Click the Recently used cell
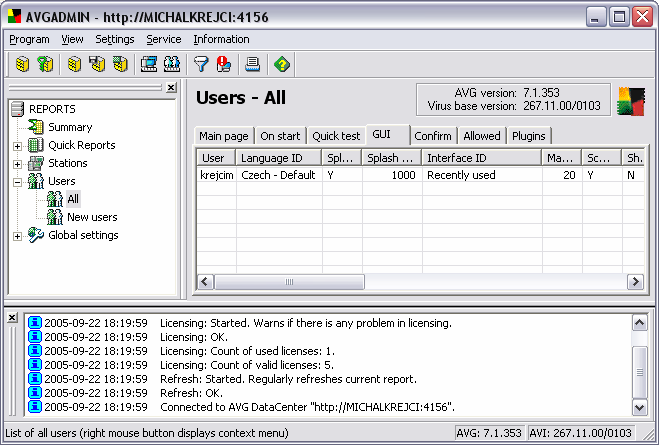Viewport: 659px width, 445px height. [482, 175]
